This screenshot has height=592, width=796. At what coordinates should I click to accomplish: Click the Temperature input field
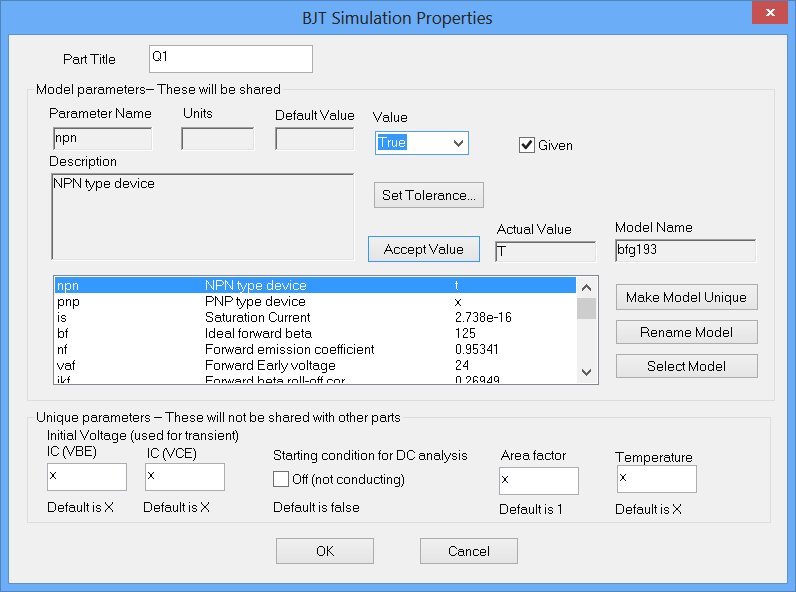point(655,479)
